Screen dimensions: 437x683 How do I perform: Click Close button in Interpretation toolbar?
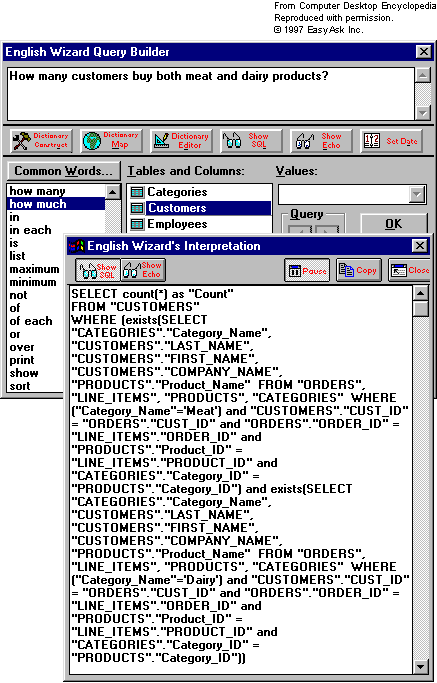pyautogui.click(x=410, y=270)
